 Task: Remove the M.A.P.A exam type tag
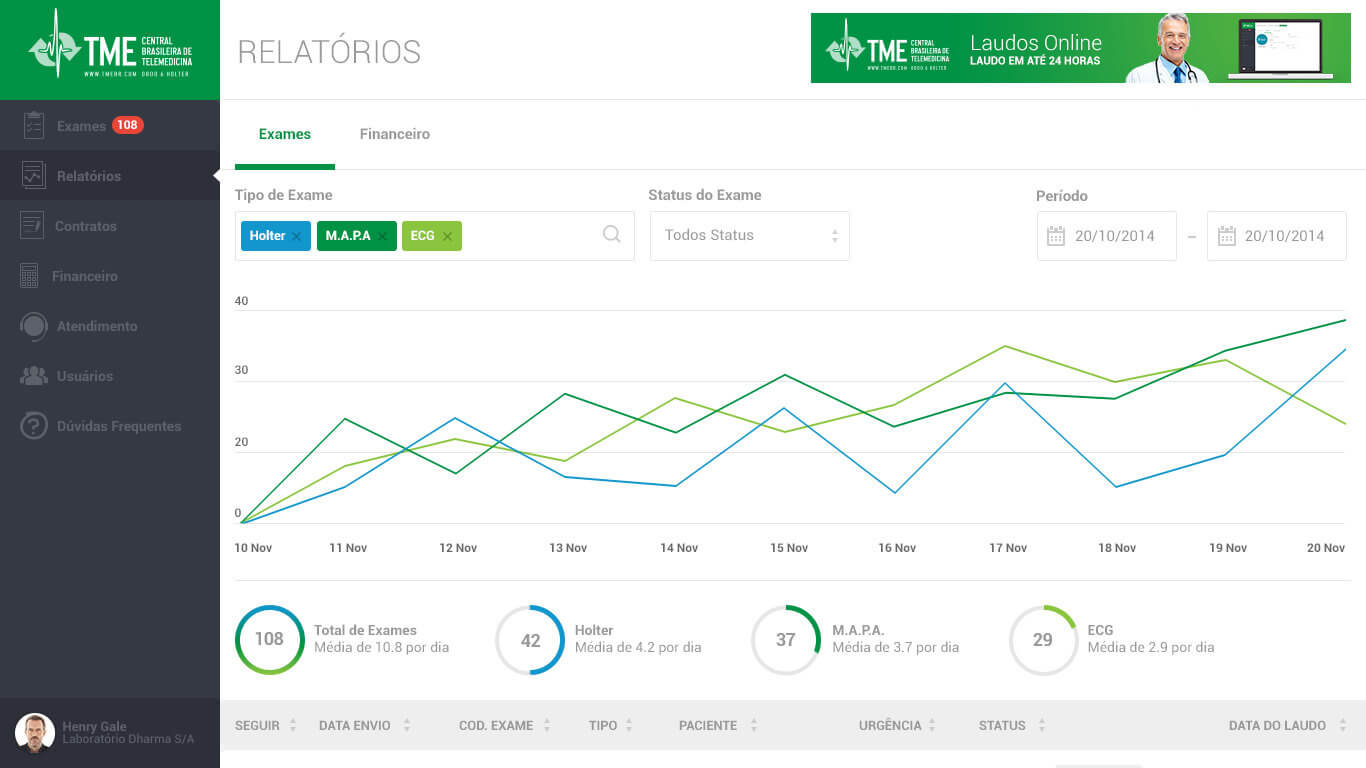382,236
